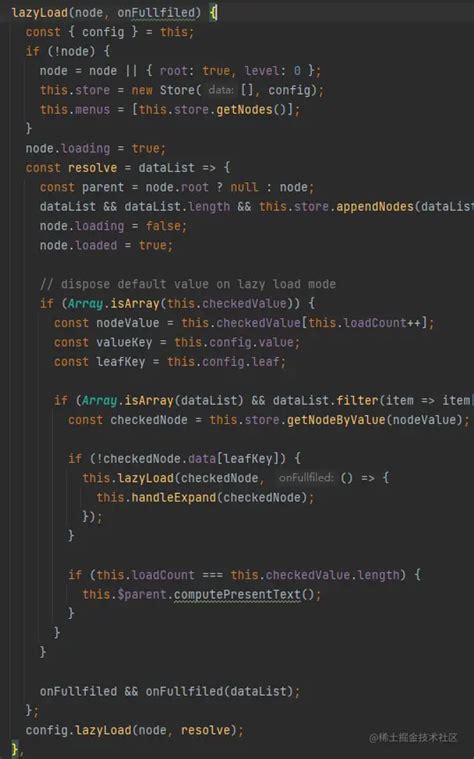
Task: Click the lazyLoad method name at top
Action: (40, 13)
